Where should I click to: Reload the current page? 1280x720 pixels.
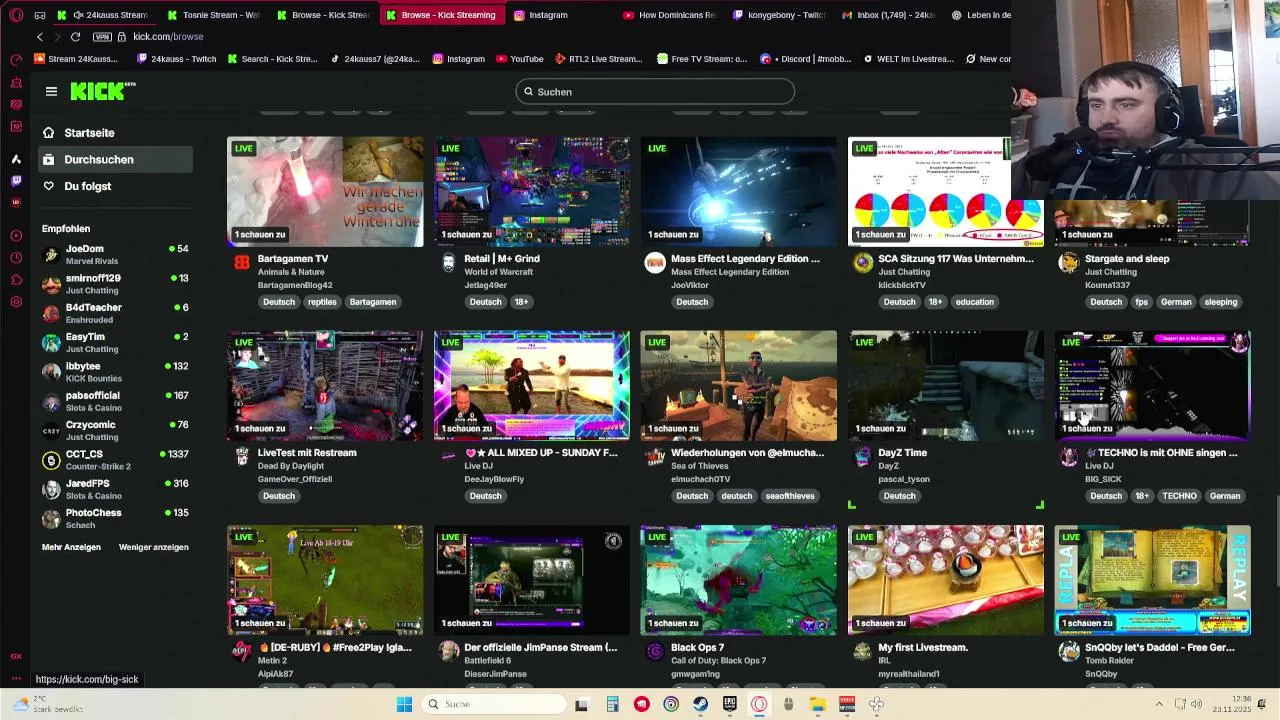(x=75, y=37)
